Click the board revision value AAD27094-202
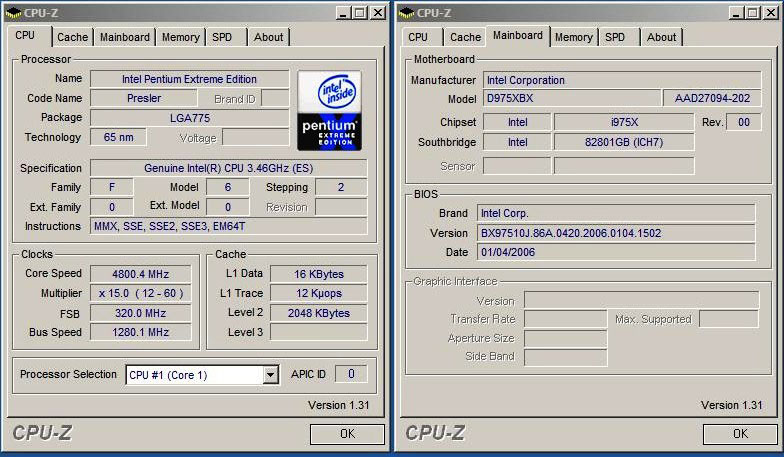 click(x=712, y=98)
